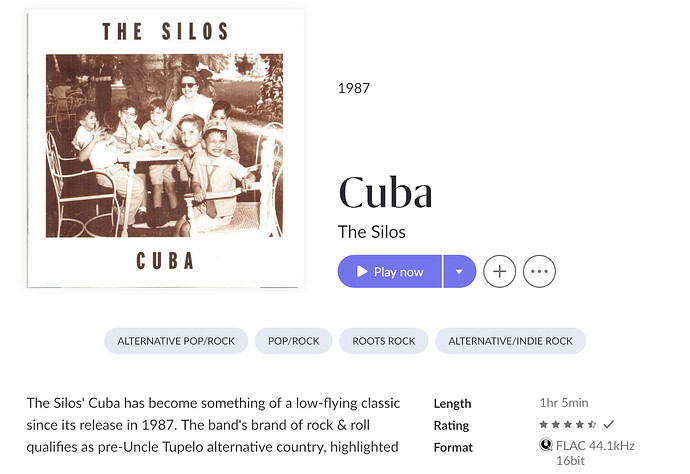Image resolution: width=690 pixels, height=474 pixels.
Task: Open the dropdown arrow beside Play now
Action: point(459,272)
